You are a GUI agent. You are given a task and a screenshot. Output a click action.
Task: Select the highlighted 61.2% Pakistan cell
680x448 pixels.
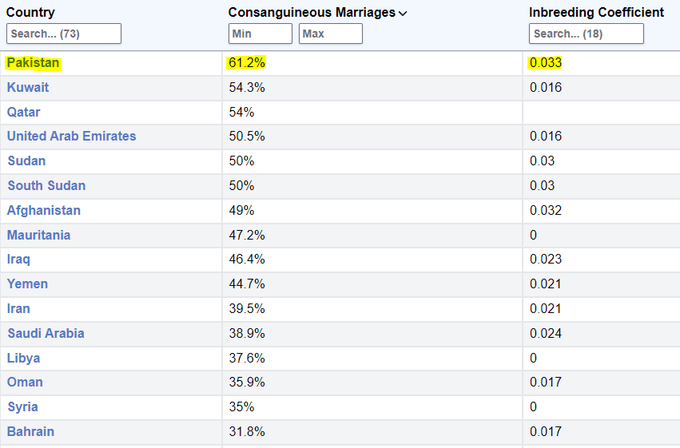pos(247,63)
